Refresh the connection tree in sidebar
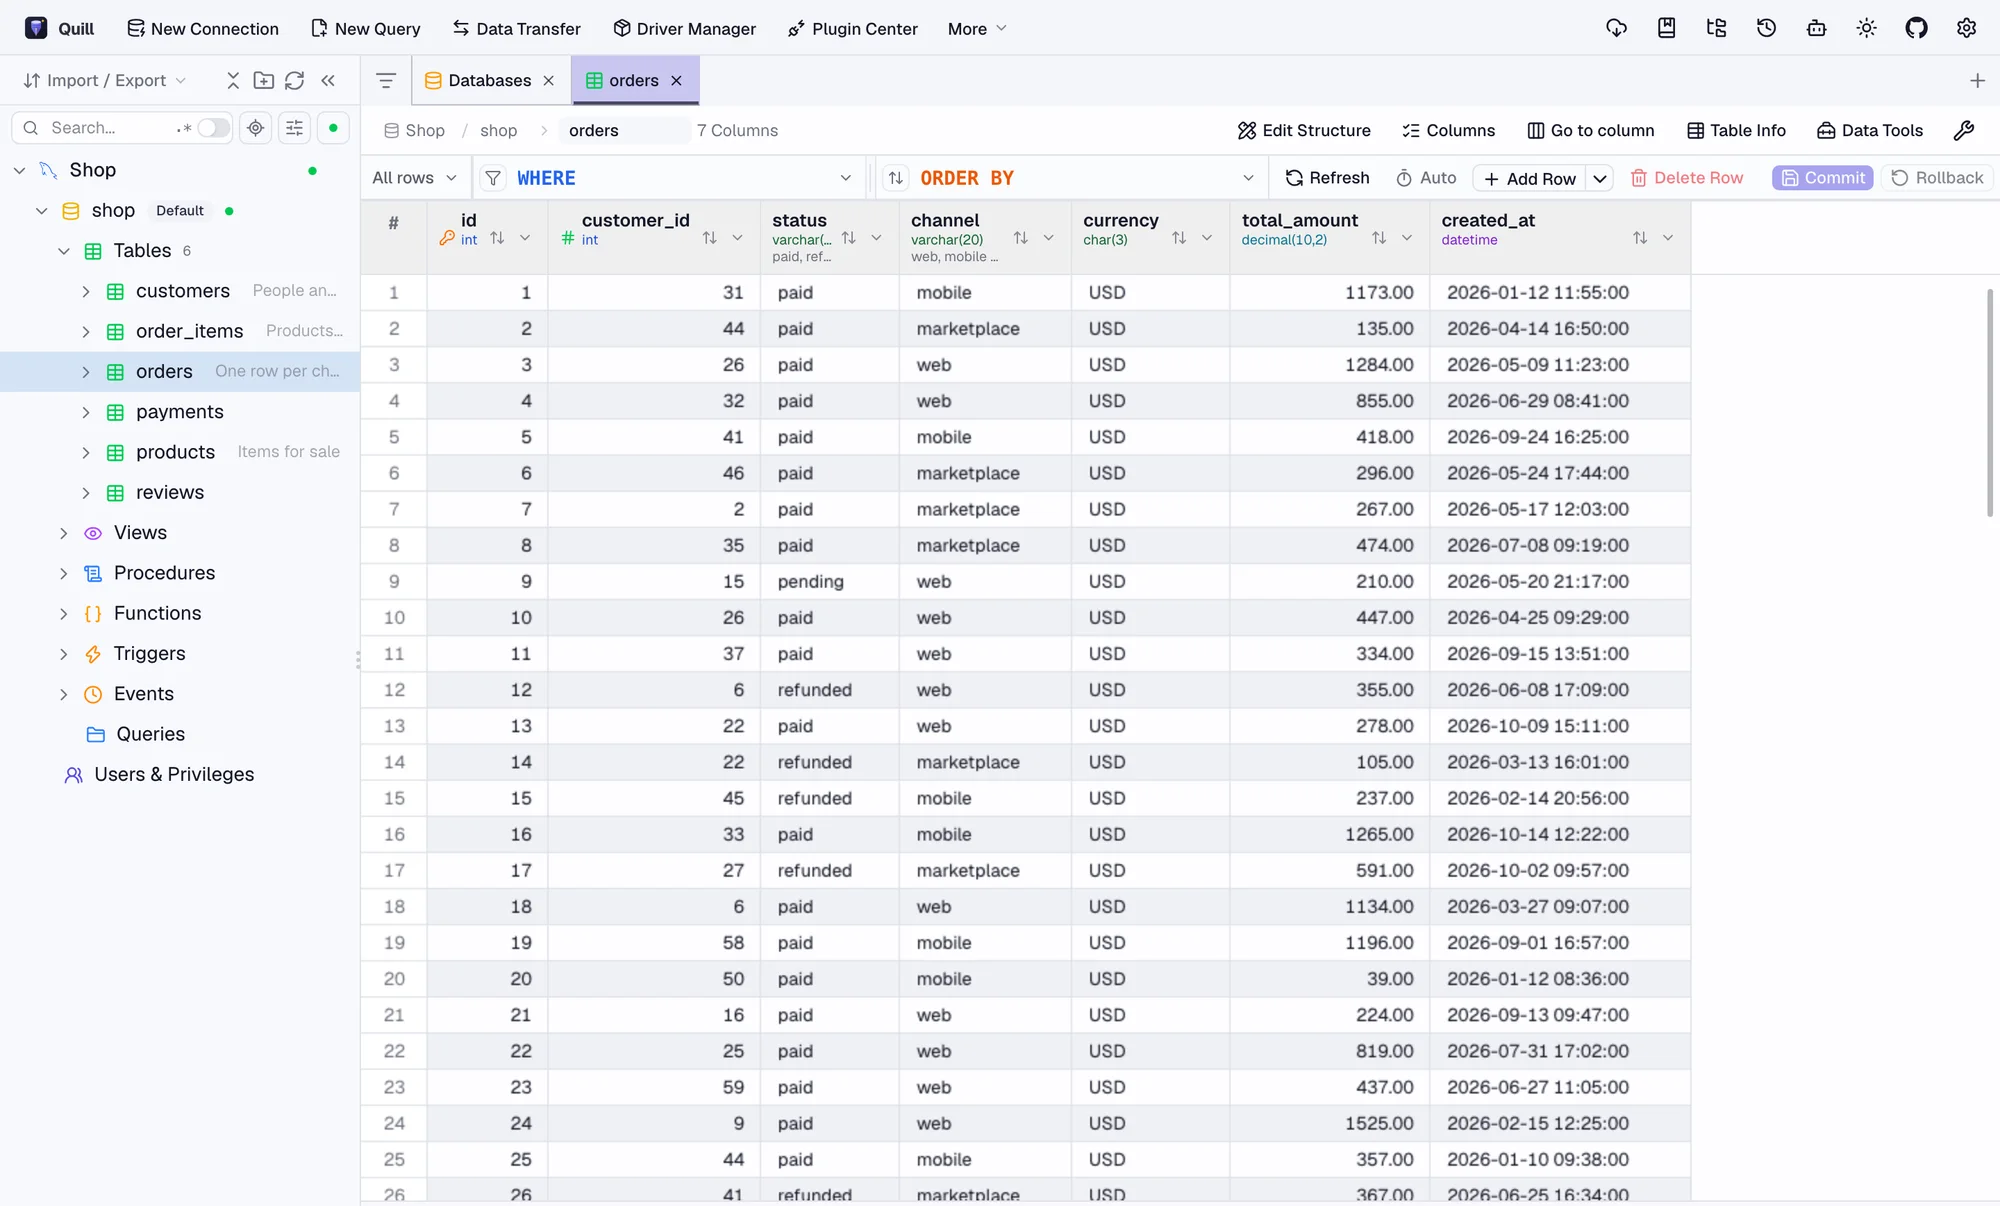 [x=294, y=80]
